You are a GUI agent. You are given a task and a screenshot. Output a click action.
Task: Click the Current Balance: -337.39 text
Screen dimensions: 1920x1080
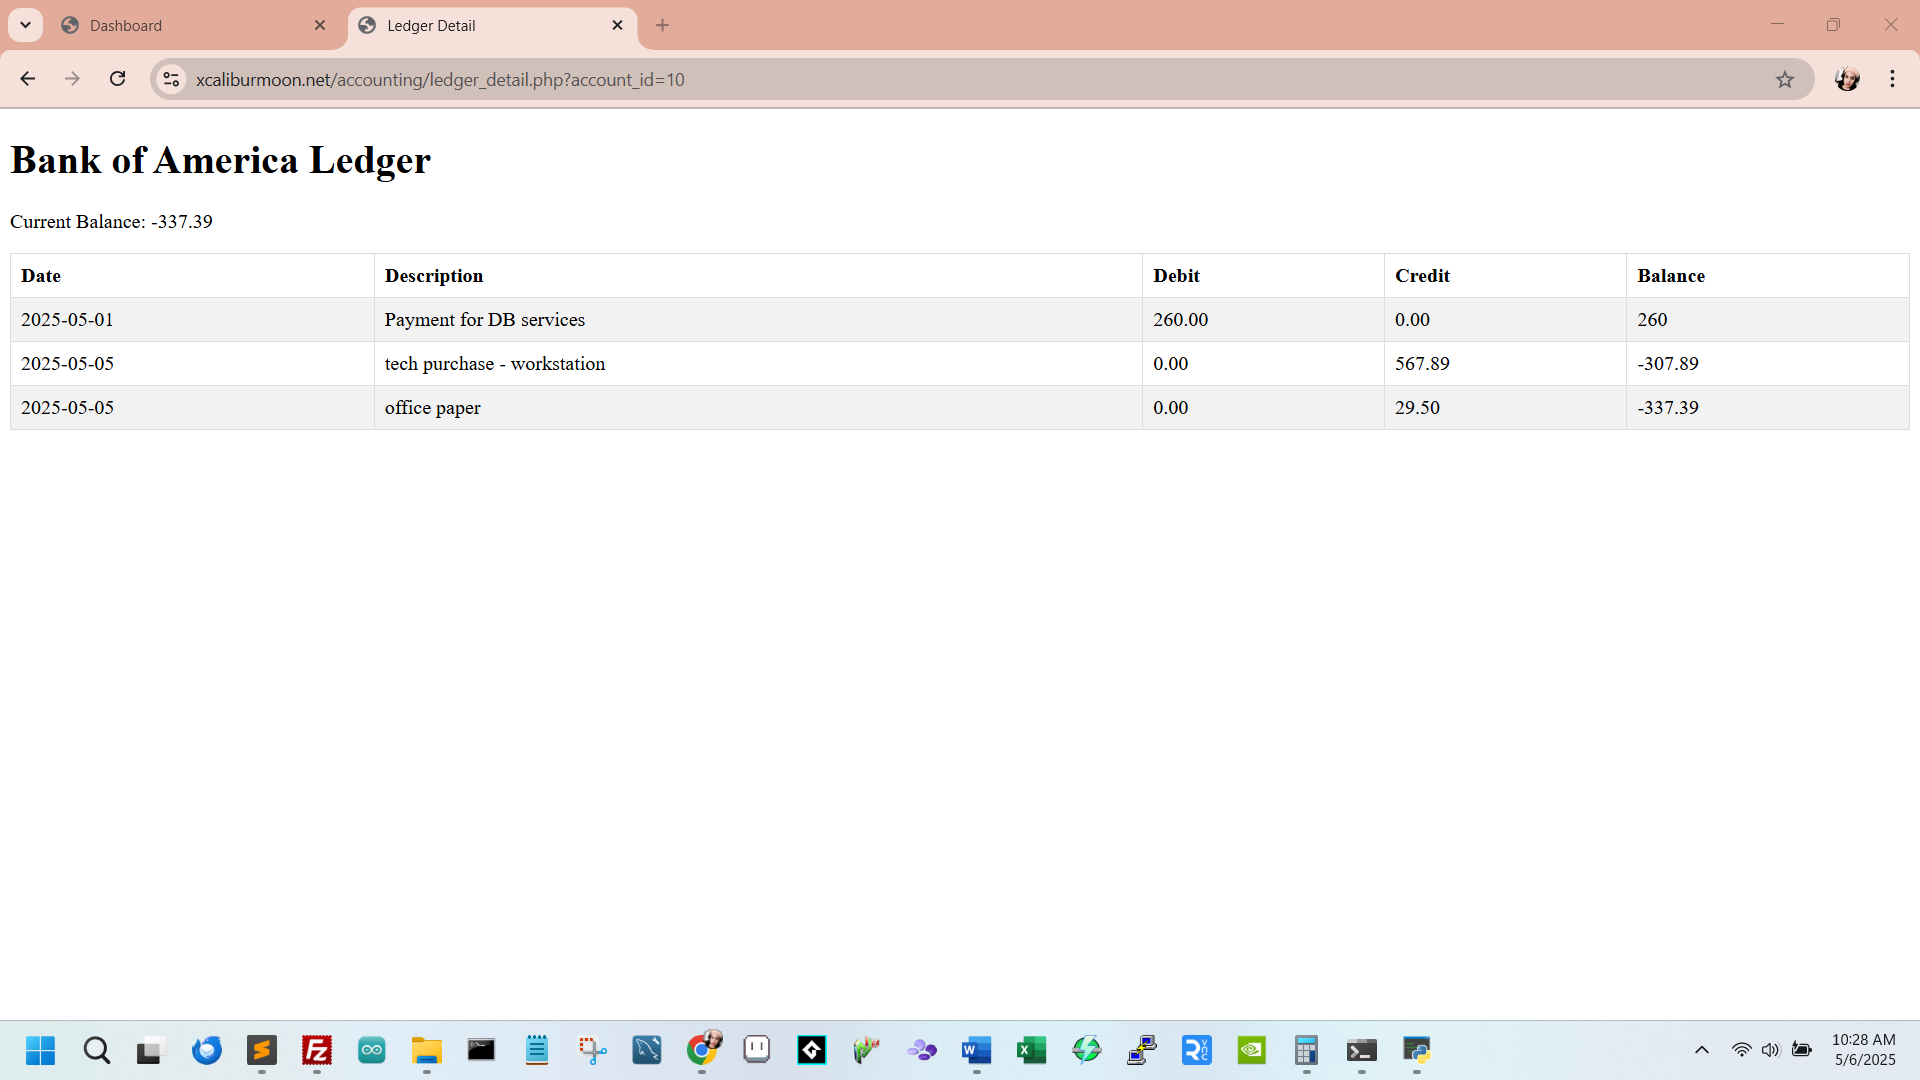pos(111,221)
